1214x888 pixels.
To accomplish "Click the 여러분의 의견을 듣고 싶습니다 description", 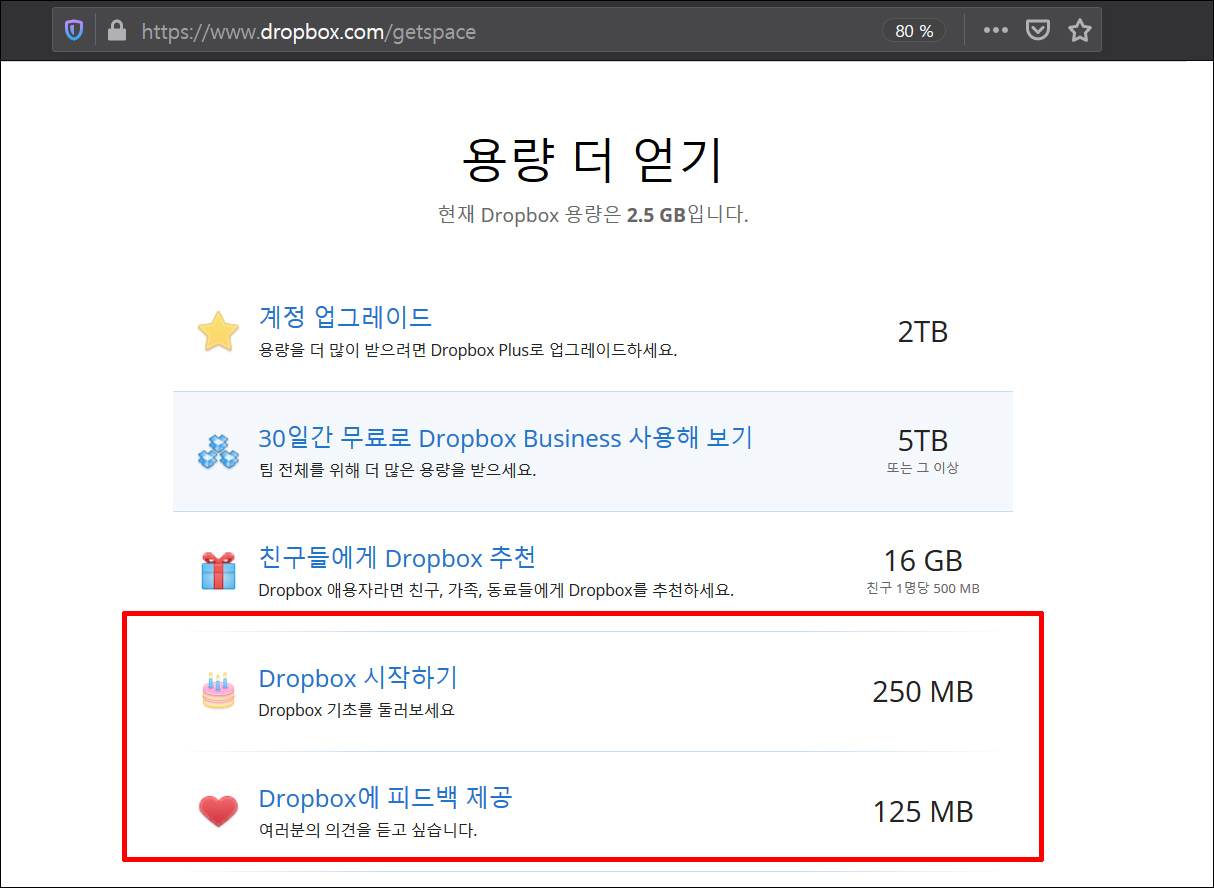I will click(368, 830).
